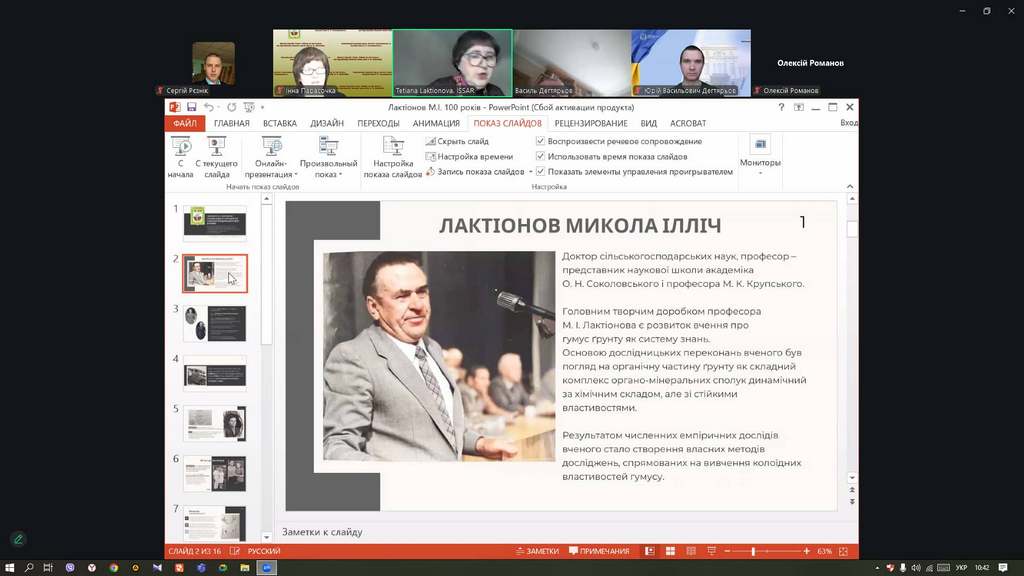Open Настройка показа слайдов settings
The width and height of the screenshot is (1024, 576).
[392, 155]
